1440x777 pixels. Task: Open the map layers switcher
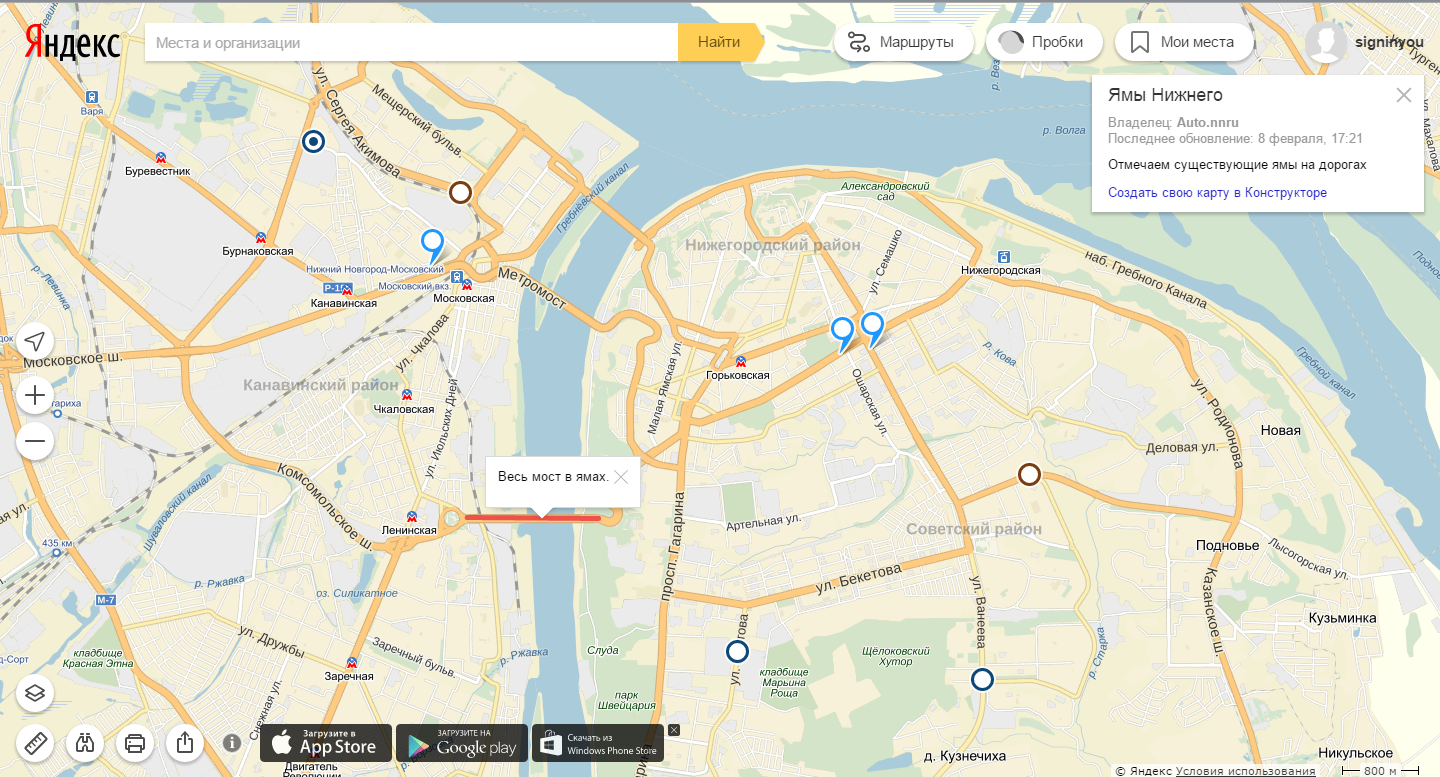(35, 693)
